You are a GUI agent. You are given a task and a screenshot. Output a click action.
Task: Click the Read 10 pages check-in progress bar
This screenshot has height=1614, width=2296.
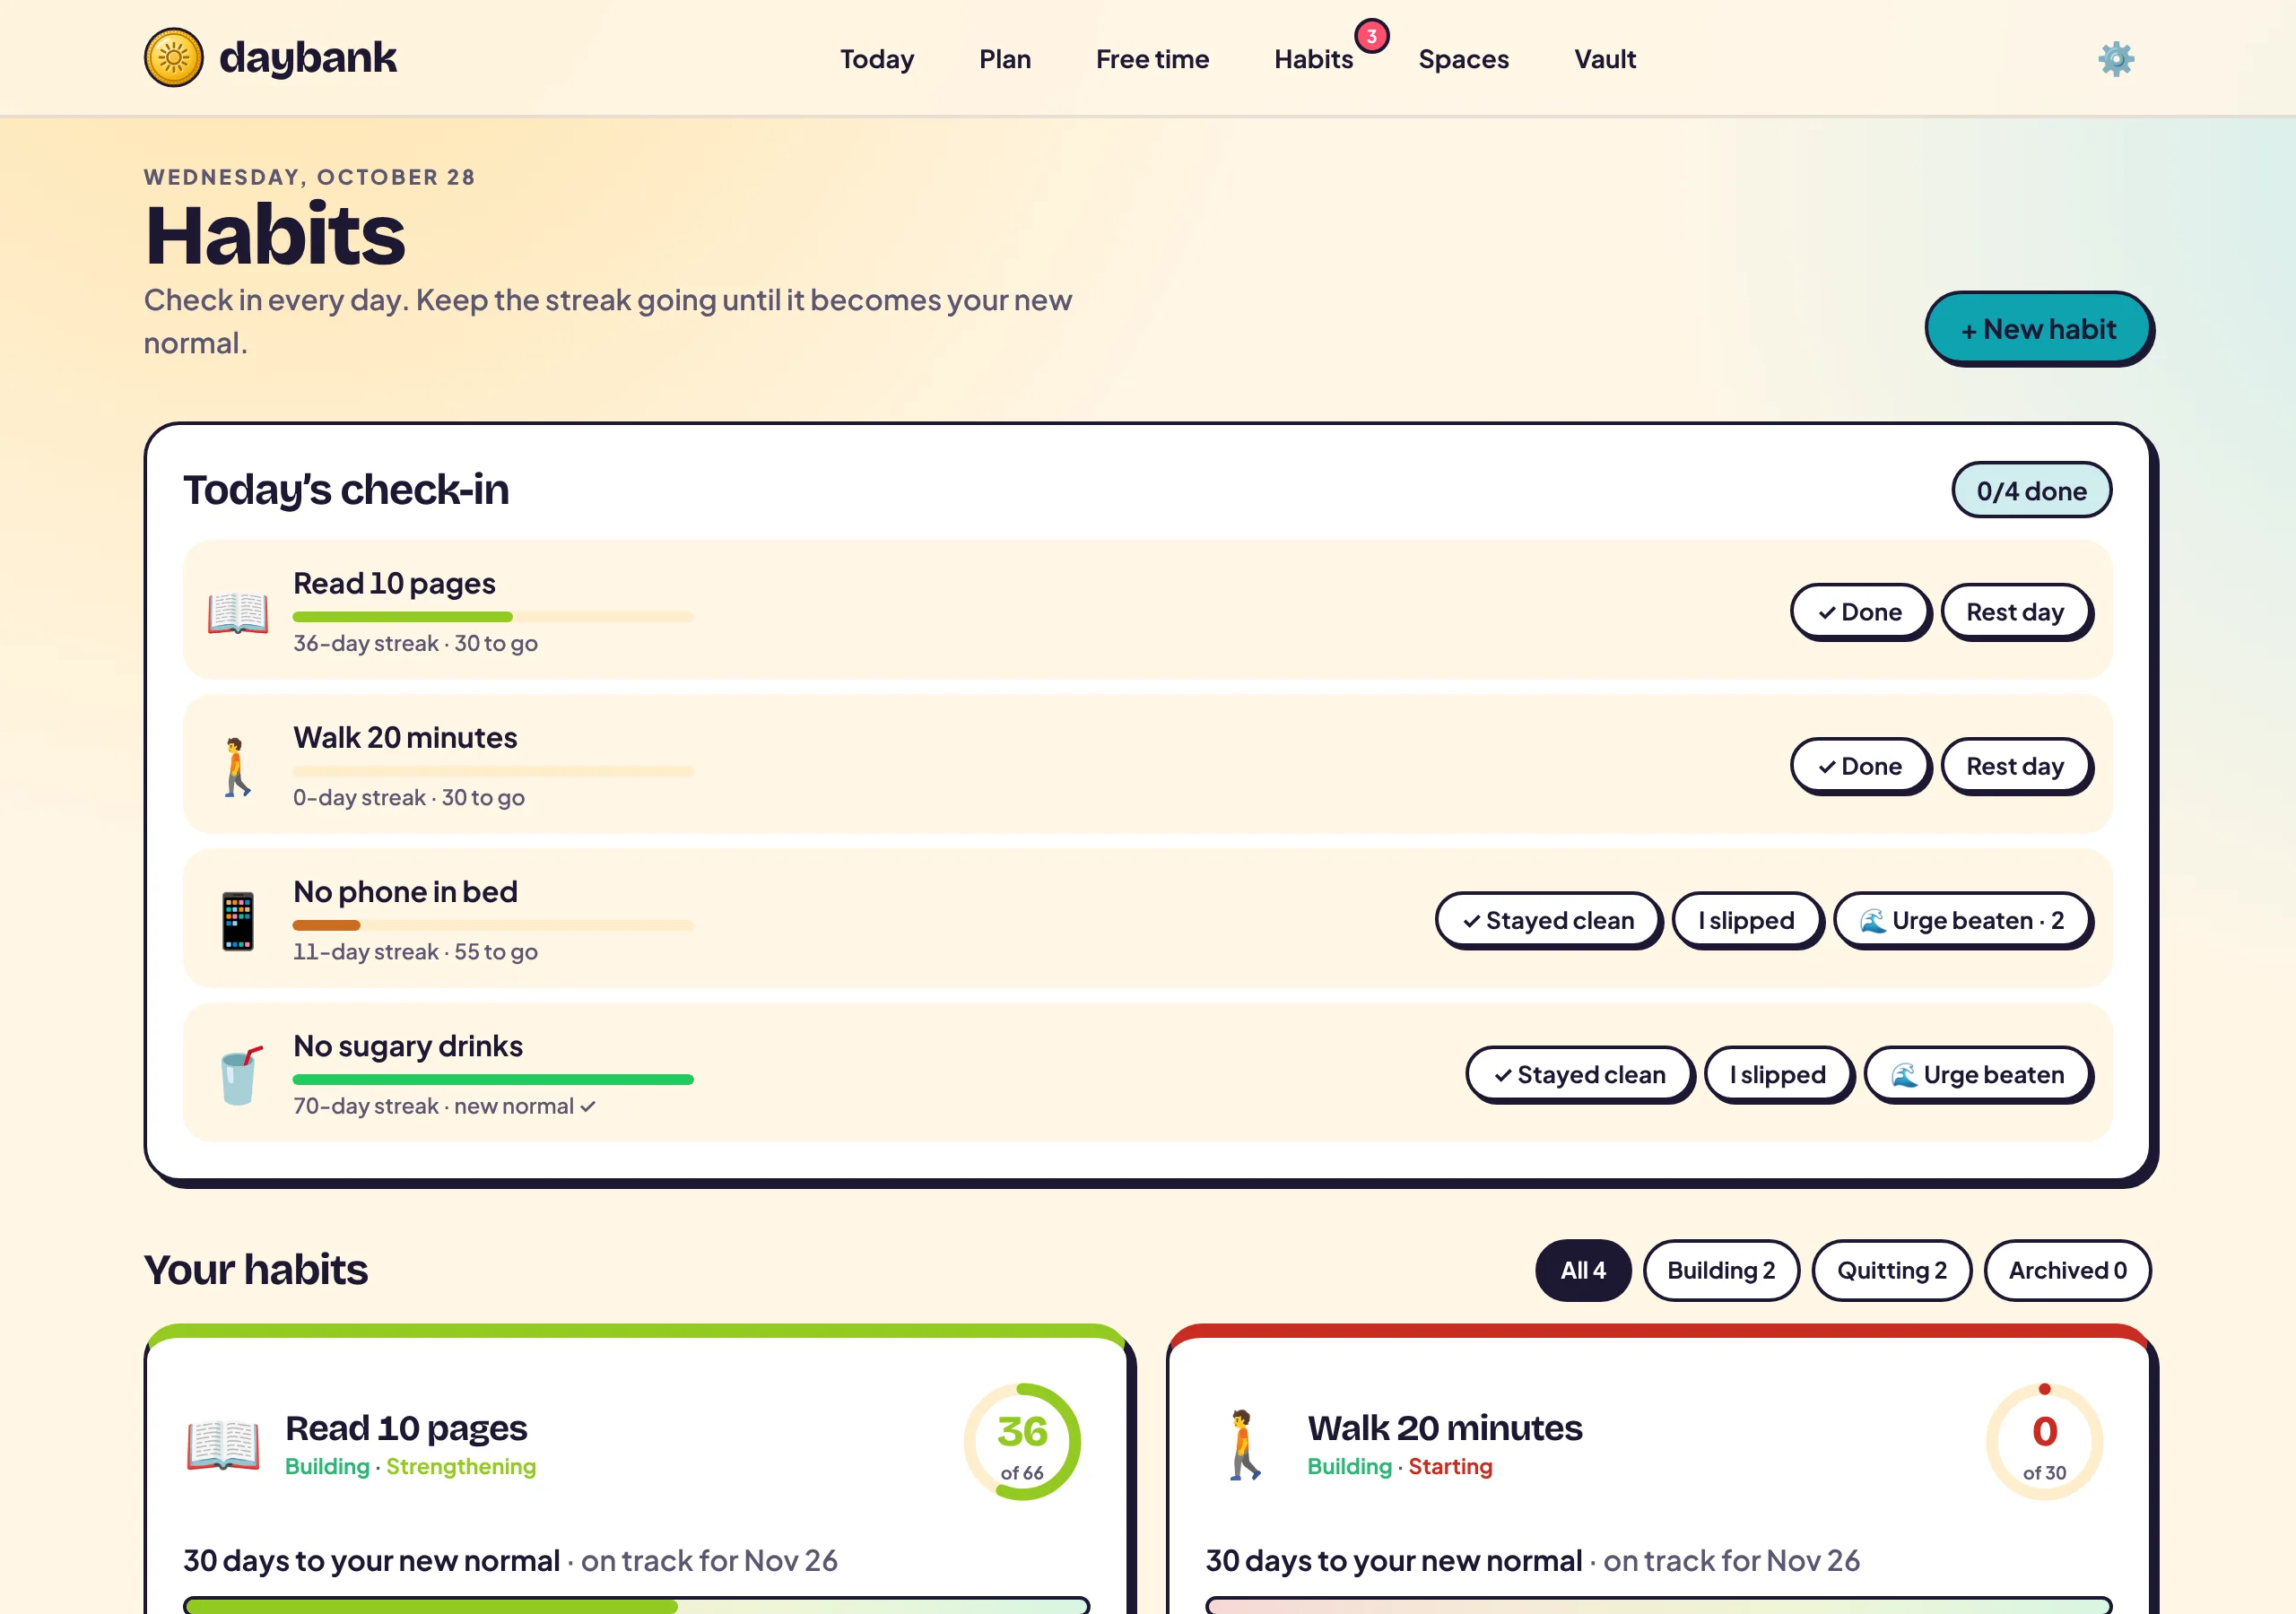click(x=493, y=617)
